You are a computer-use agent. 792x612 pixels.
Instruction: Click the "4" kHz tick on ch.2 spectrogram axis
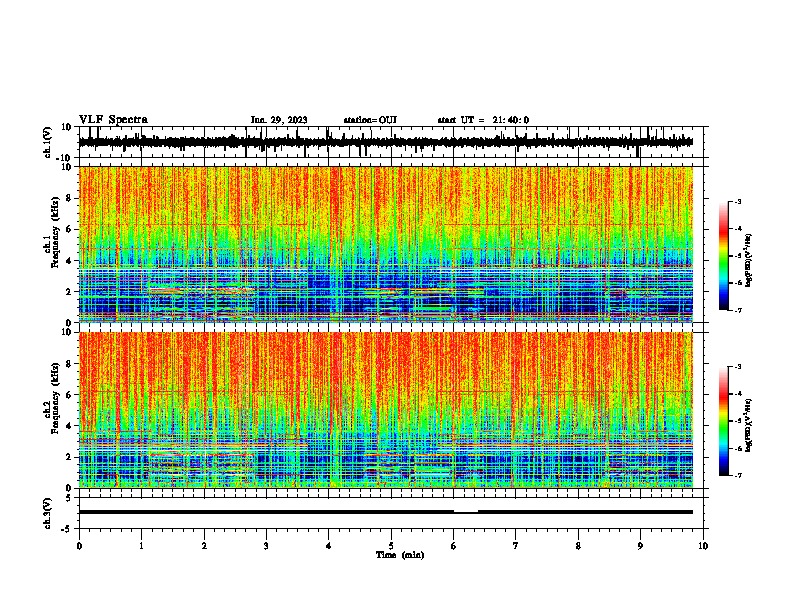[69, 426]
